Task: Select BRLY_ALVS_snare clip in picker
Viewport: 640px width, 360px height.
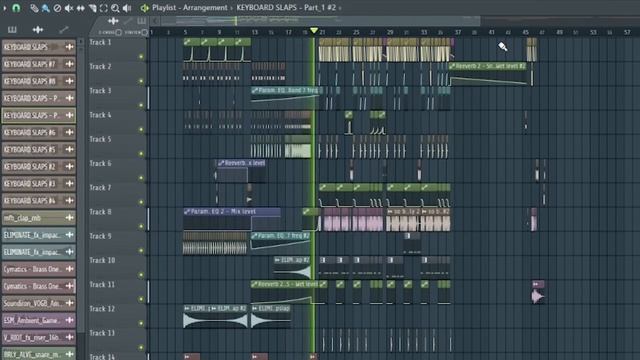Action: (x=39, y=354)
